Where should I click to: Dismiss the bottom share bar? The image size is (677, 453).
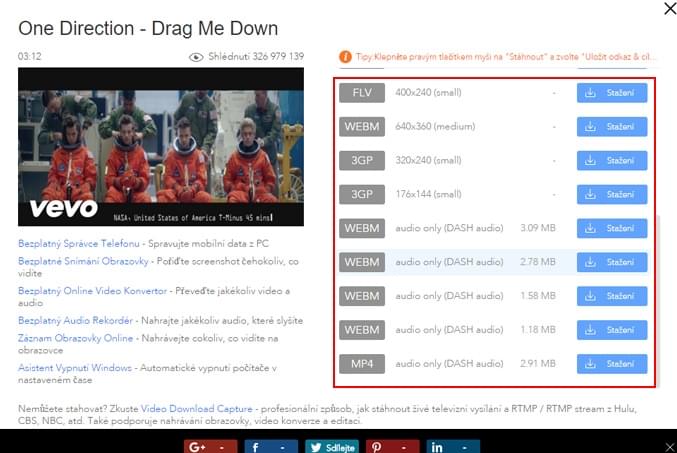click(668, 445)
